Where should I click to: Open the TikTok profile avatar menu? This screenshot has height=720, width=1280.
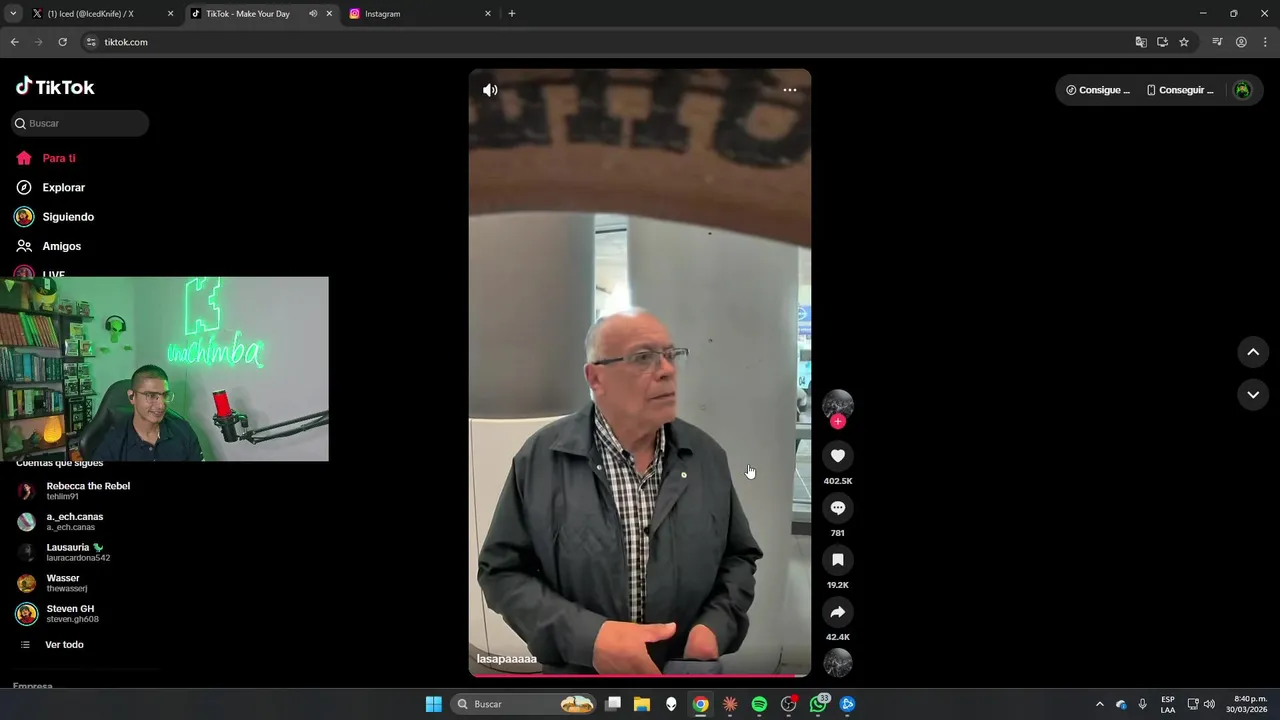coord(1242,90)
